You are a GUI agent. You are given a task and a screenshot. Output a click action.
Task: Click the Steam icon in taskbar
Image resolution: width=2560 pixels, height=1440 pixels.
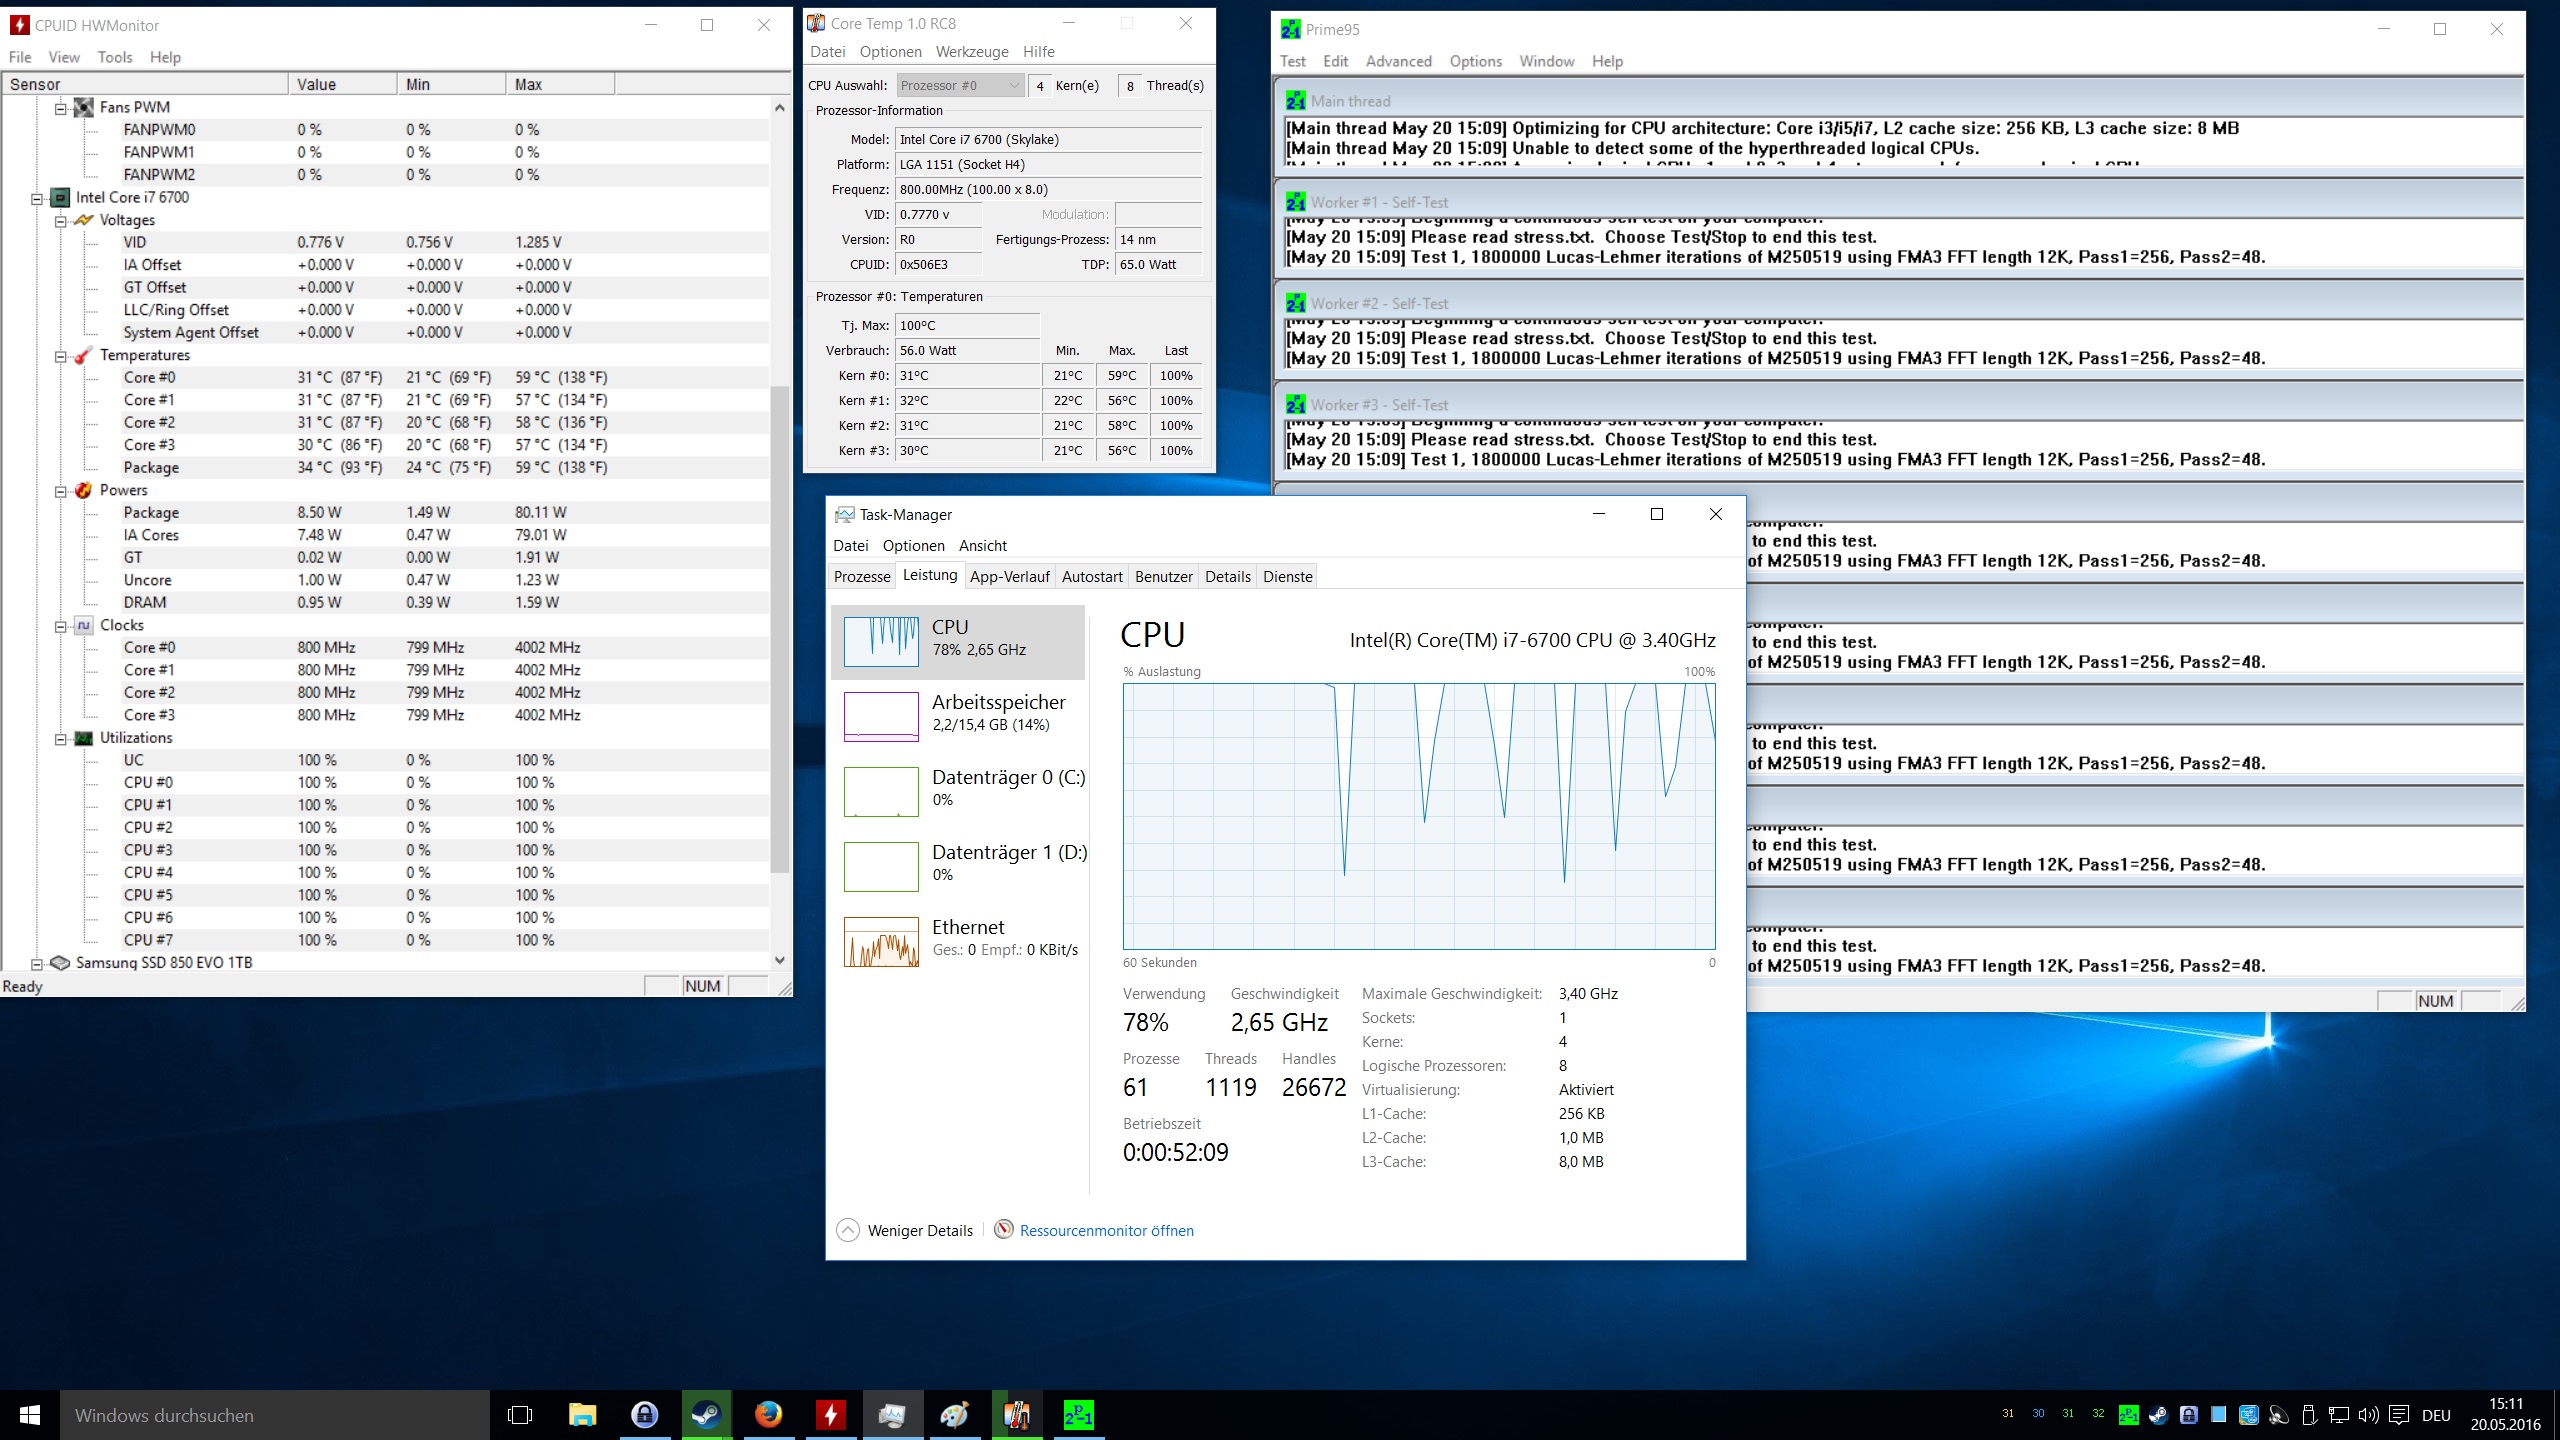pyautogui.click(x=707, y=1415)
